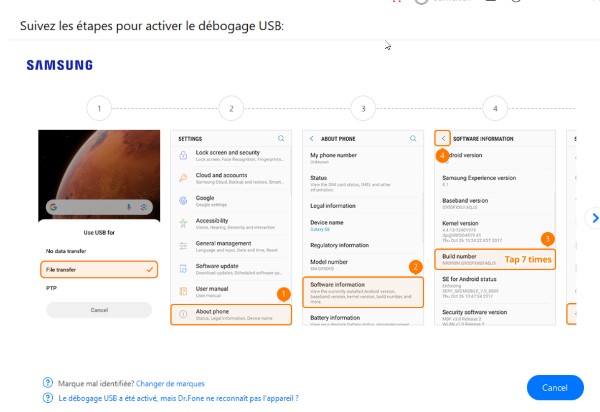This screenshot has width=600, height=412.
Task: Click the Software information highlighted row
Action: (363, 293)
